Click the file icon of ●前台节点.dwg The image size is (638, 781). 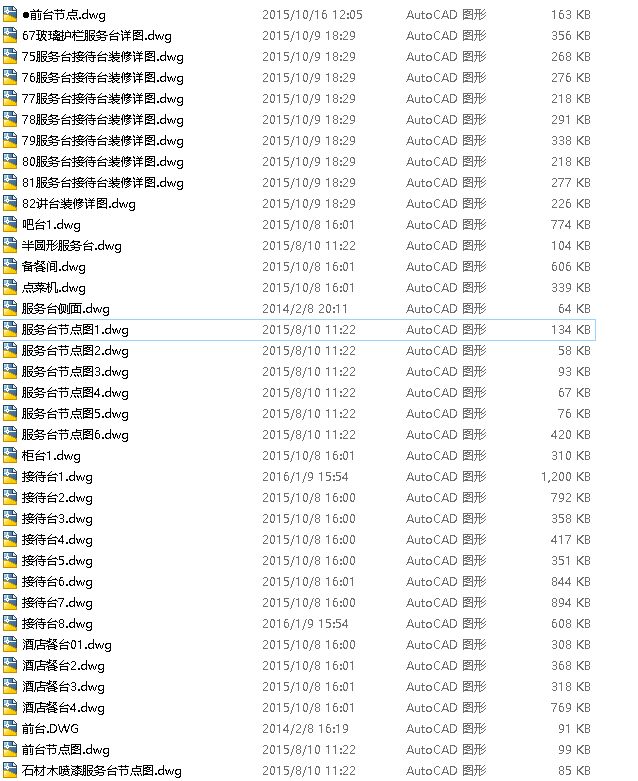[x=10, y=14]
